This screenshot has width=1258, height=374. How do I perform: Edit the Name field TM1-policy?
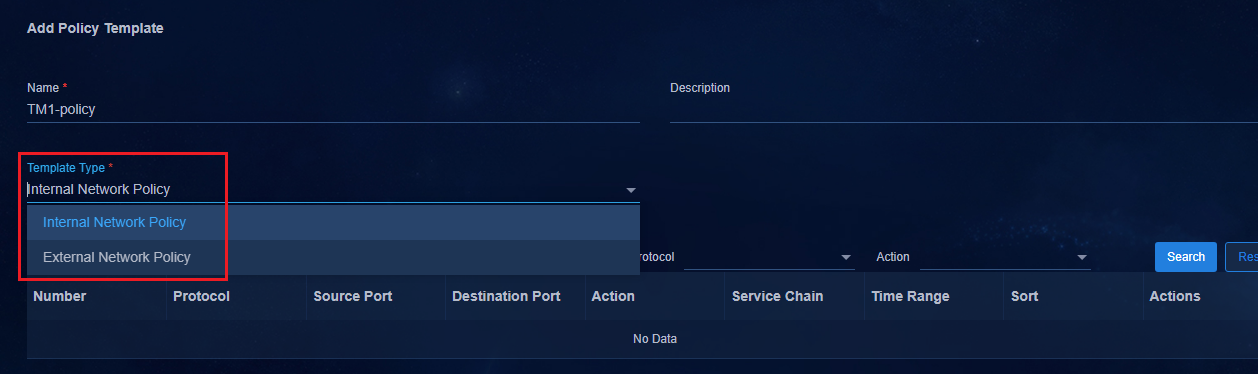coord(333,109)
